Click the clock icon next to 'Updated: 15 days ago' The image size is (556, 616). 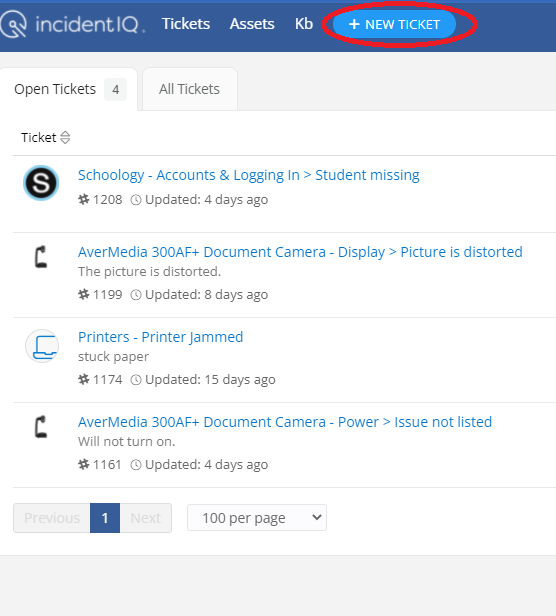pyautogui.click(x=136, y=380)
